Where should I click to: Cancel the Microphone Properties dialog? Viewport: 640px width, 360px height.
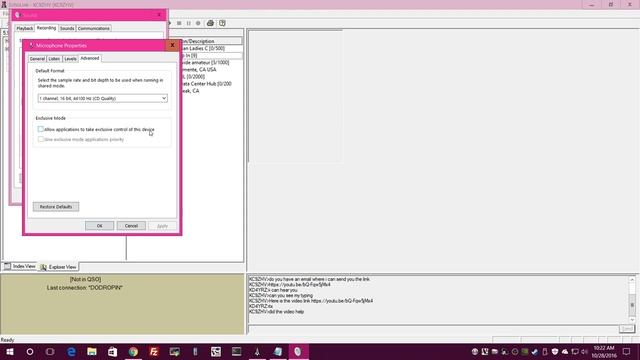(x=131, y=226)
